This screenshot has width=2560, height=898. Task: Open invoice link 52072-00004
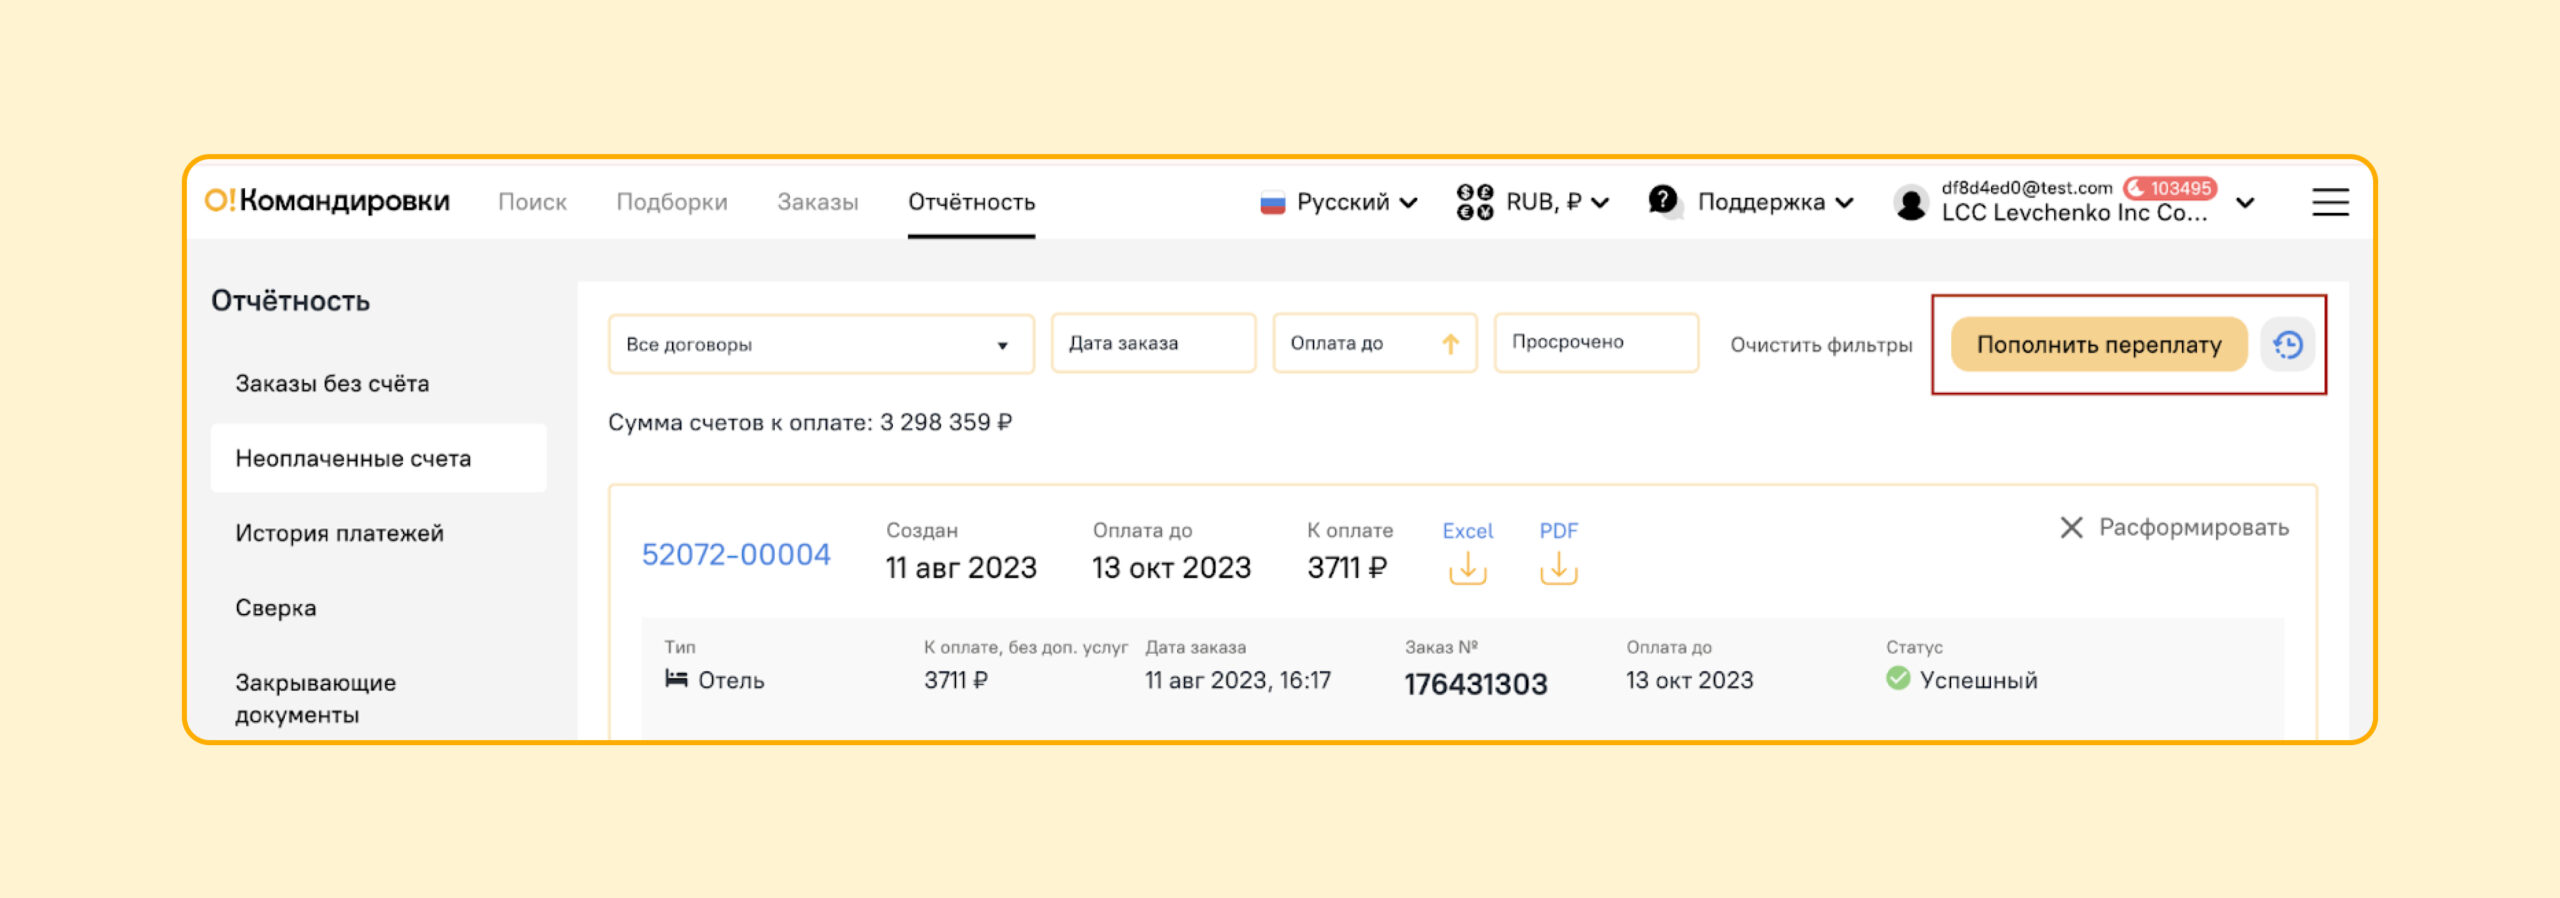[x=736, y=554]
